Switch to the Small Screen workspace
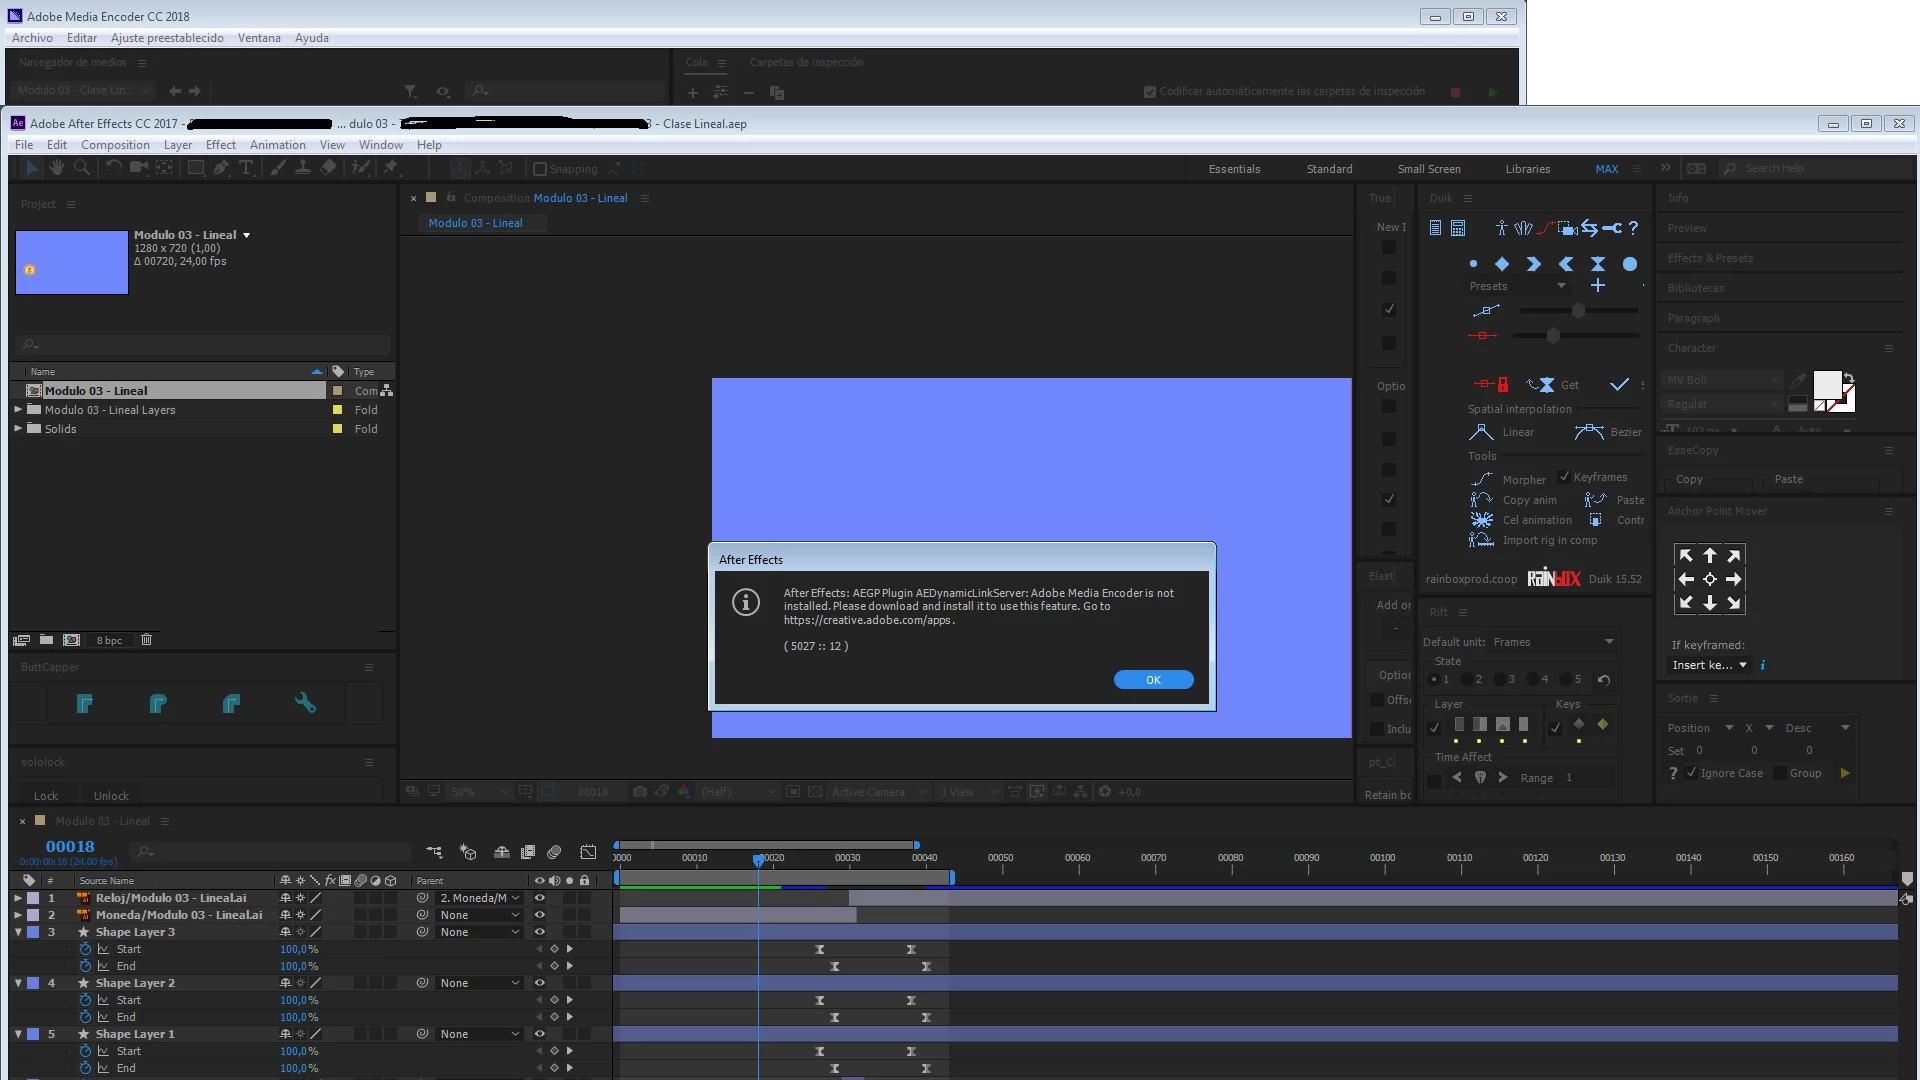The height and width of the screenshot is (1080, 1920). tap(1428, 169)
